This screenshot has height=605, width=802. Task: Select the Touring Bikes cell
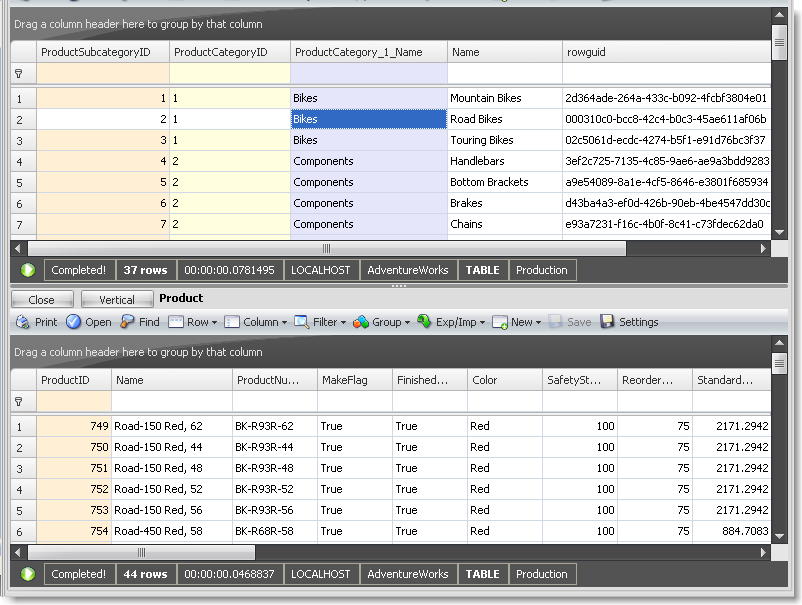click(x=505, y=140)
